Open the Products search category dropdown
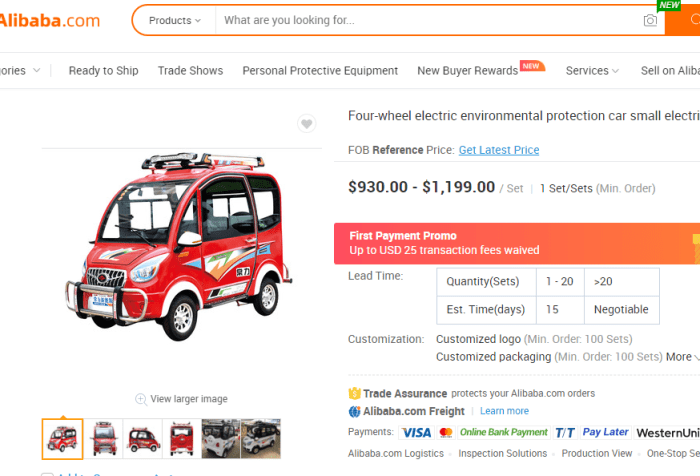This screenshot has width=700, height=476. click(174, 20)
